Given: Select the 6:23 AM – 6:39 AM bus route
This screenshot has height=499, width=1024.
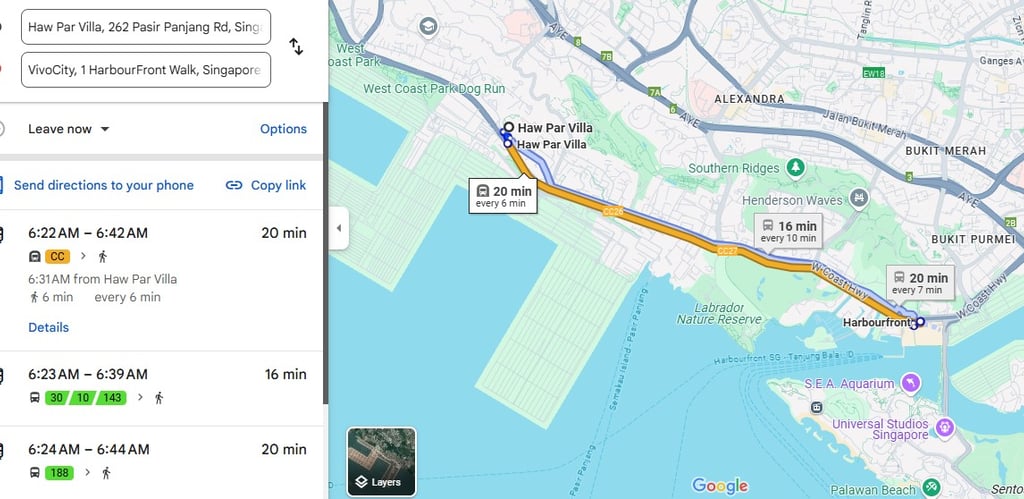Looking at the screenshot, I should tap(161, 389).
